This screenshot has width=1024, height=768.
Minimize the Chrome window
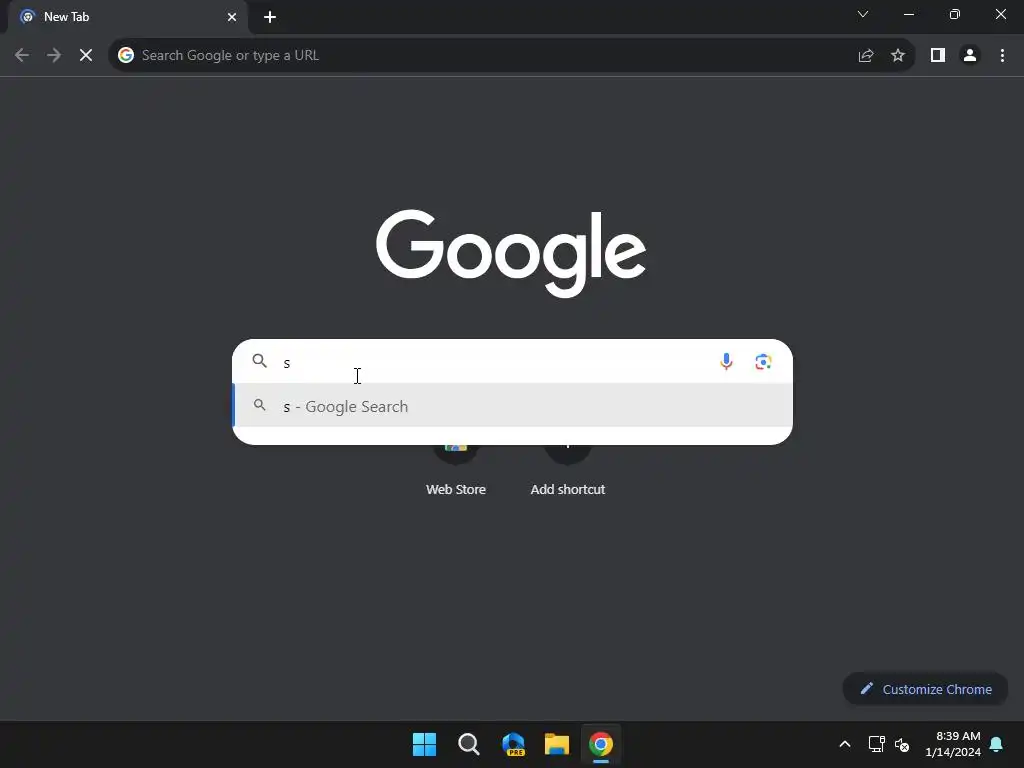click(x=908, y=14)
